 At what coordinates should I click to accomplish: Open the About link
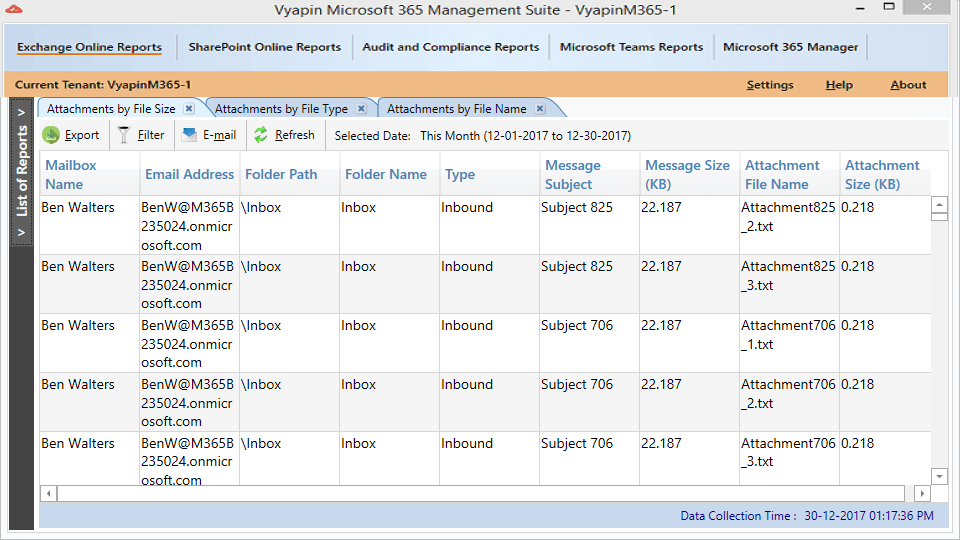[x=908, y=85]
